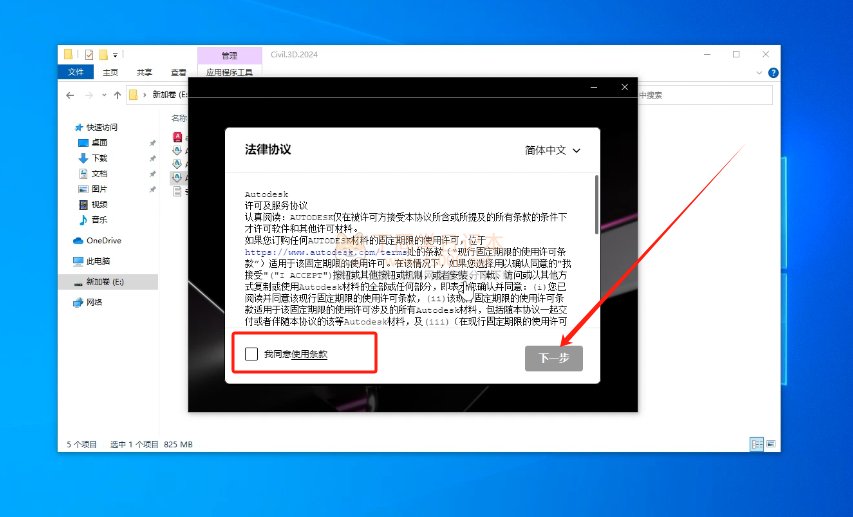853x517 pixels.
Task: Switch Explorer to large icons view
Action: tap(771, 444)
